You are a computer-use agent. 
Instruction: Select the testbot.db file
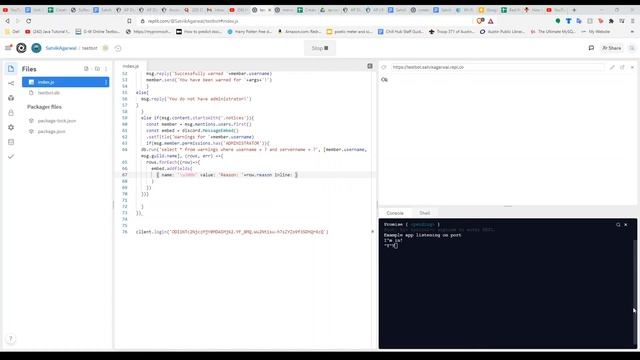(49, 93)
